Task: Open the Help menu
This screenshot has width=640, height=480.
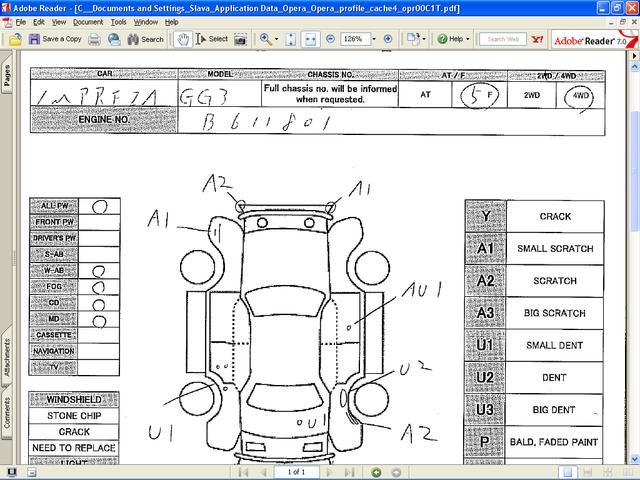Action: [x=172, y=22]
